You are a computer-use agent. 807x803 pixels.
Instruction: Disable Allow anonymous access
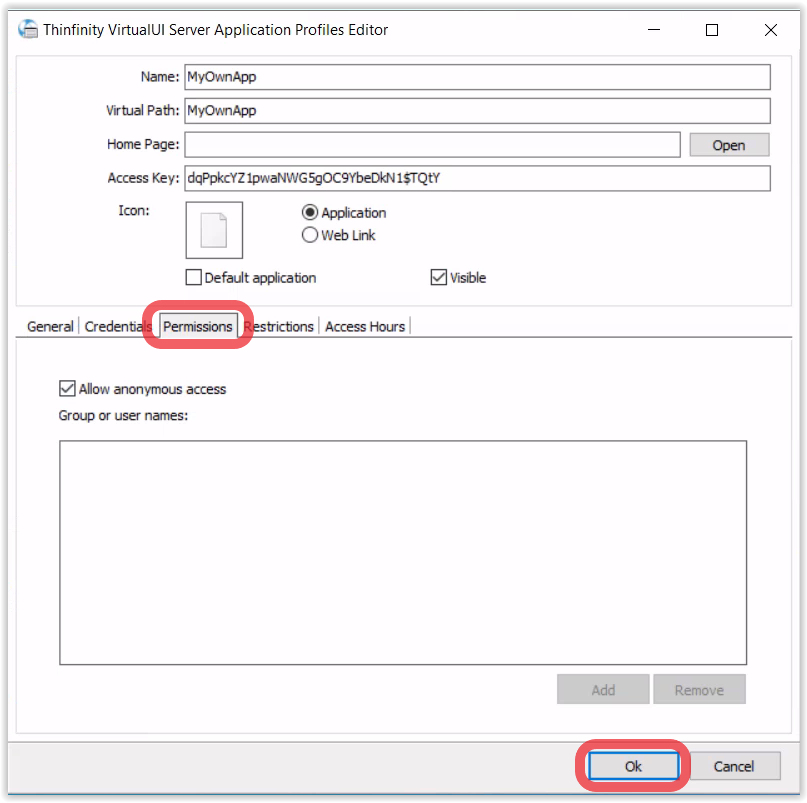click(67, 389)
